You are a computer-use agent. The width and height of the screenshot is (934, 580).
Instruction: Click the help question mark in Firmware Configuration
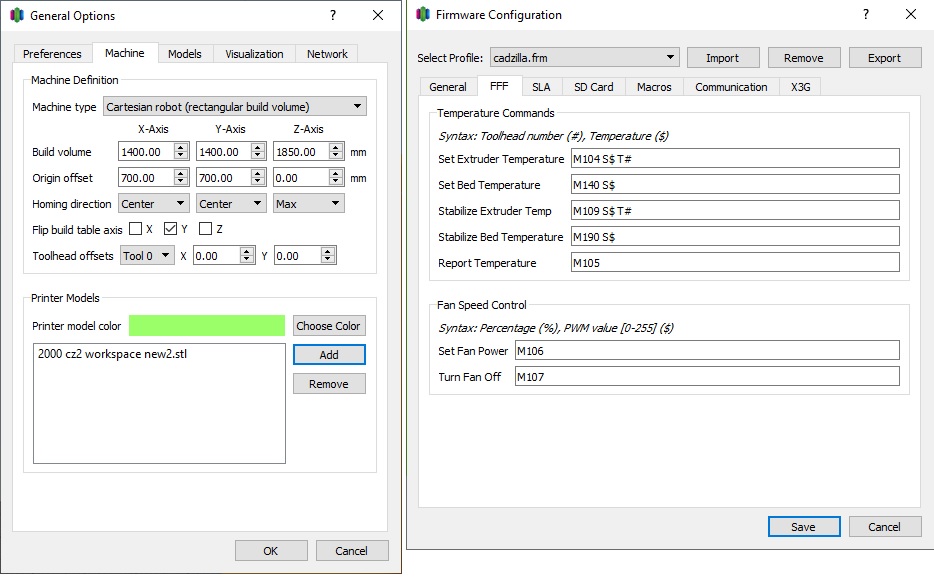865,15
